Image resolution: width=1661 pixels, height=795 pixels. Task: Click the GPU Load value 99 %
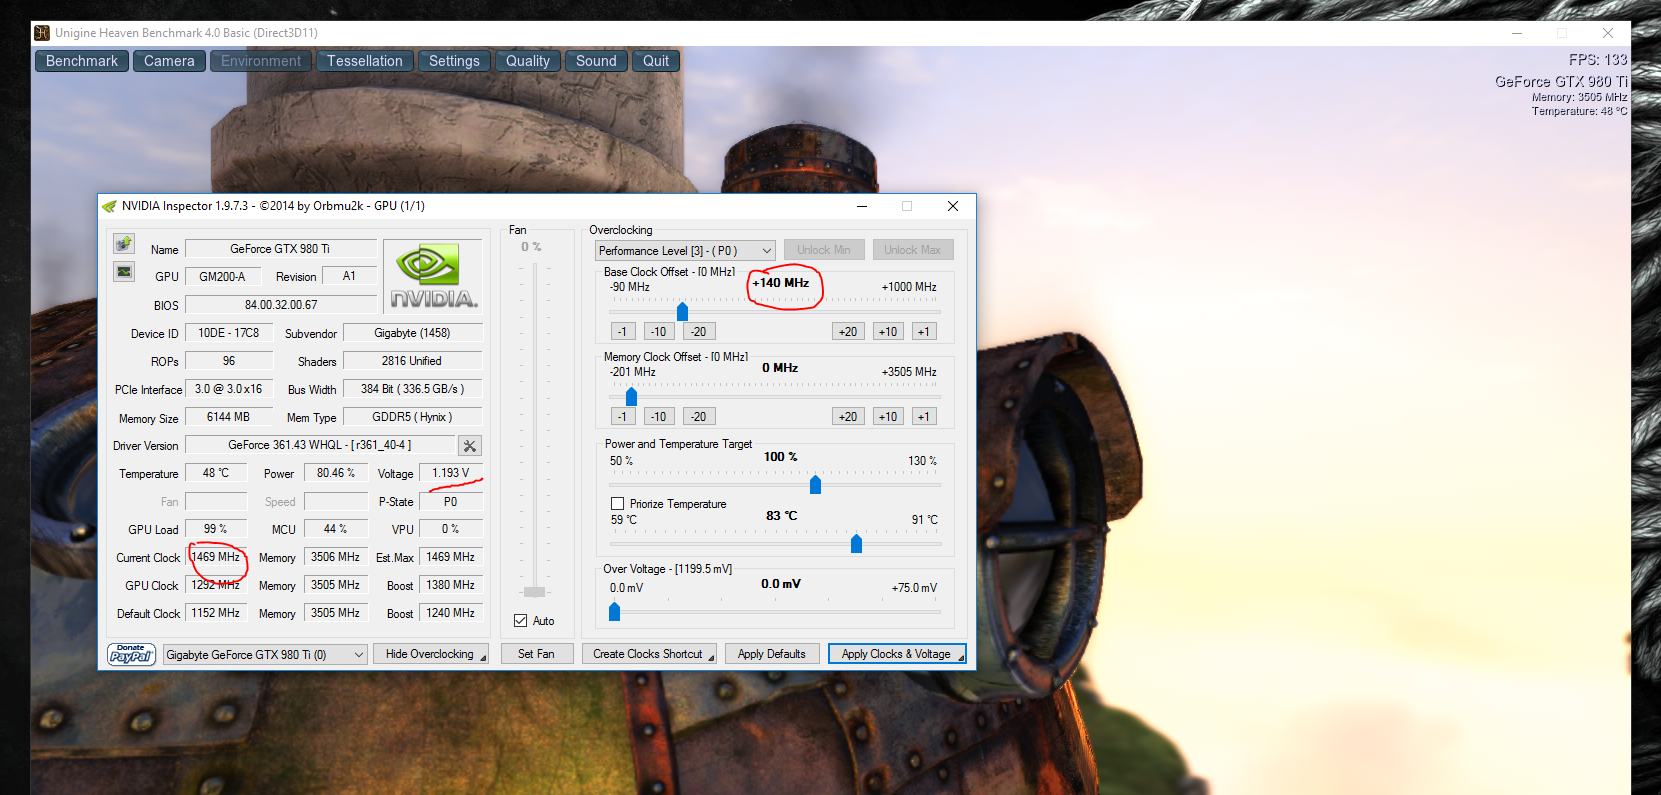click(x=216, y=529)
